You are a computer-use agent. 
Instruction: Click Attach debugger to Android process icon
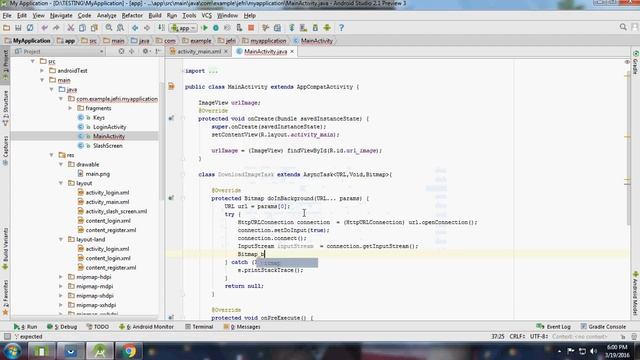[239, 28]
